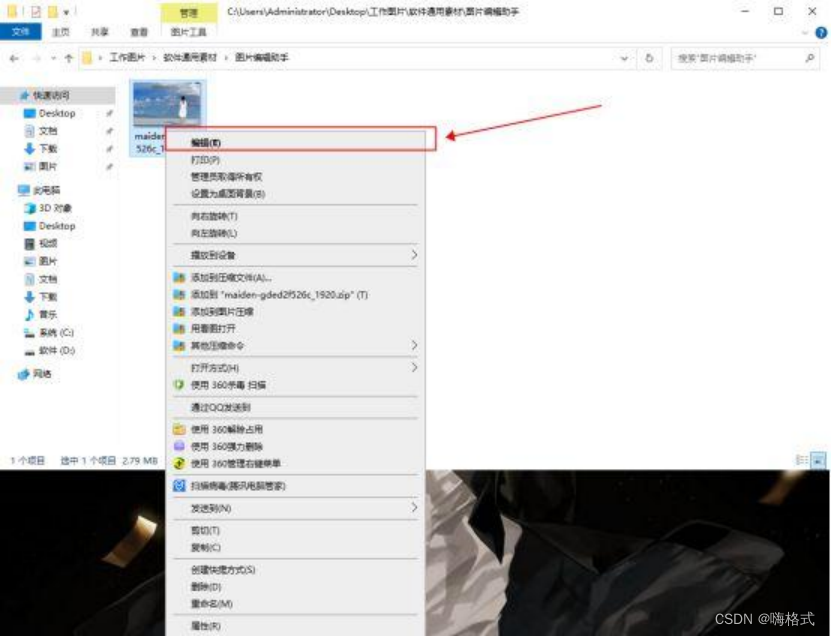Select the maiden image thumbnail

[x=167, y=104]
